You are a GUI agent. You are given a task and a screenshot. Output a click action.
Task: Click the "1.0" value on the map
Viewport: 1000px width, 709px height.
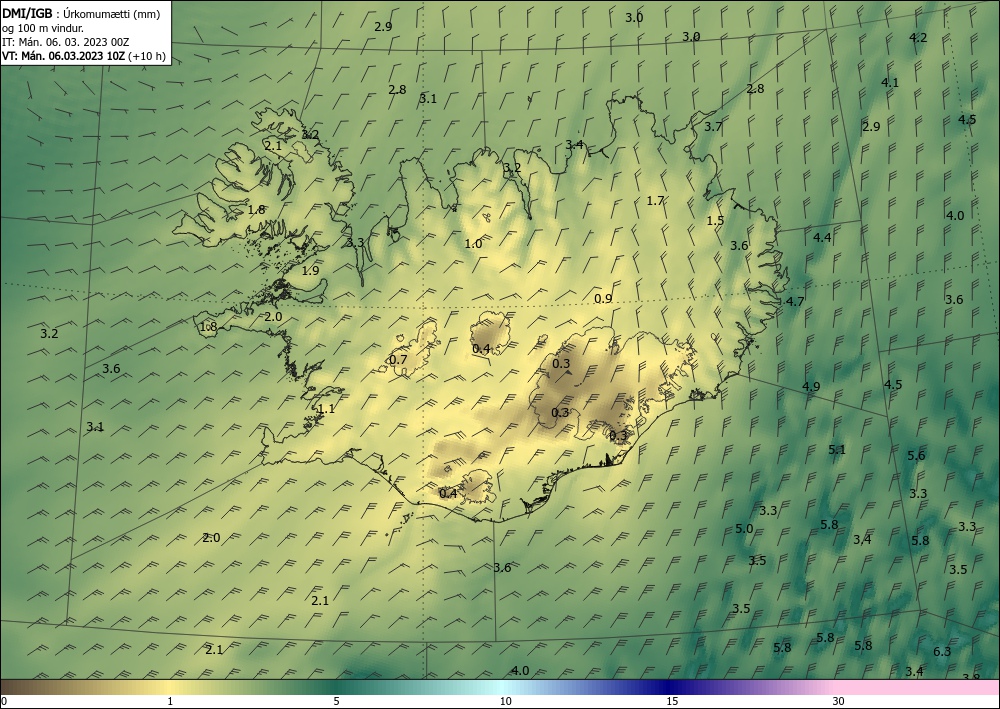[473, 244]
